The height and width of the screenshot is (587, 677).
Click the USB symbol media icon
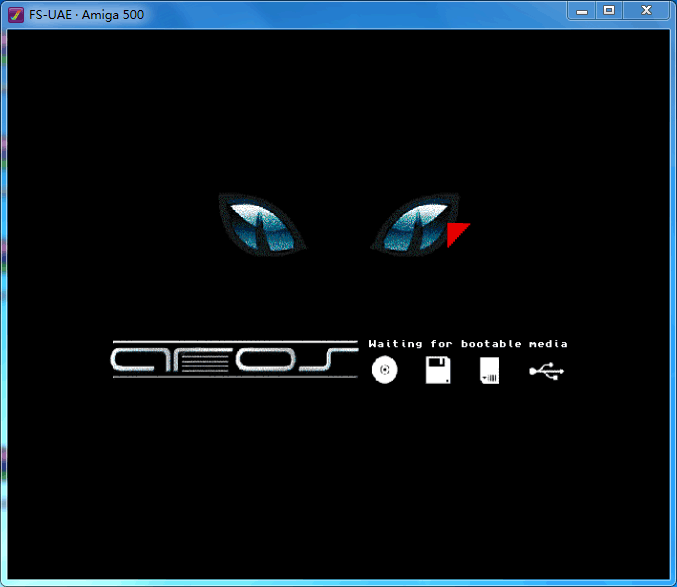(x=547, y=372)
